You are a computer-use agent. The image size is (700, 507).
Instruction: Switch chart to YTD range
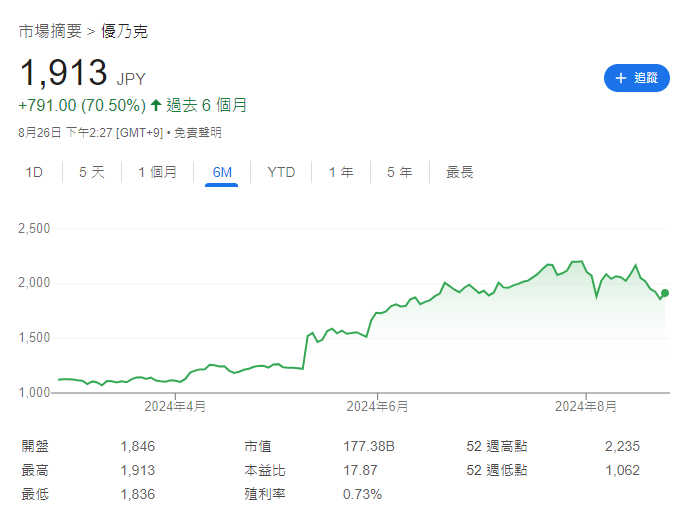pos(281,172)
